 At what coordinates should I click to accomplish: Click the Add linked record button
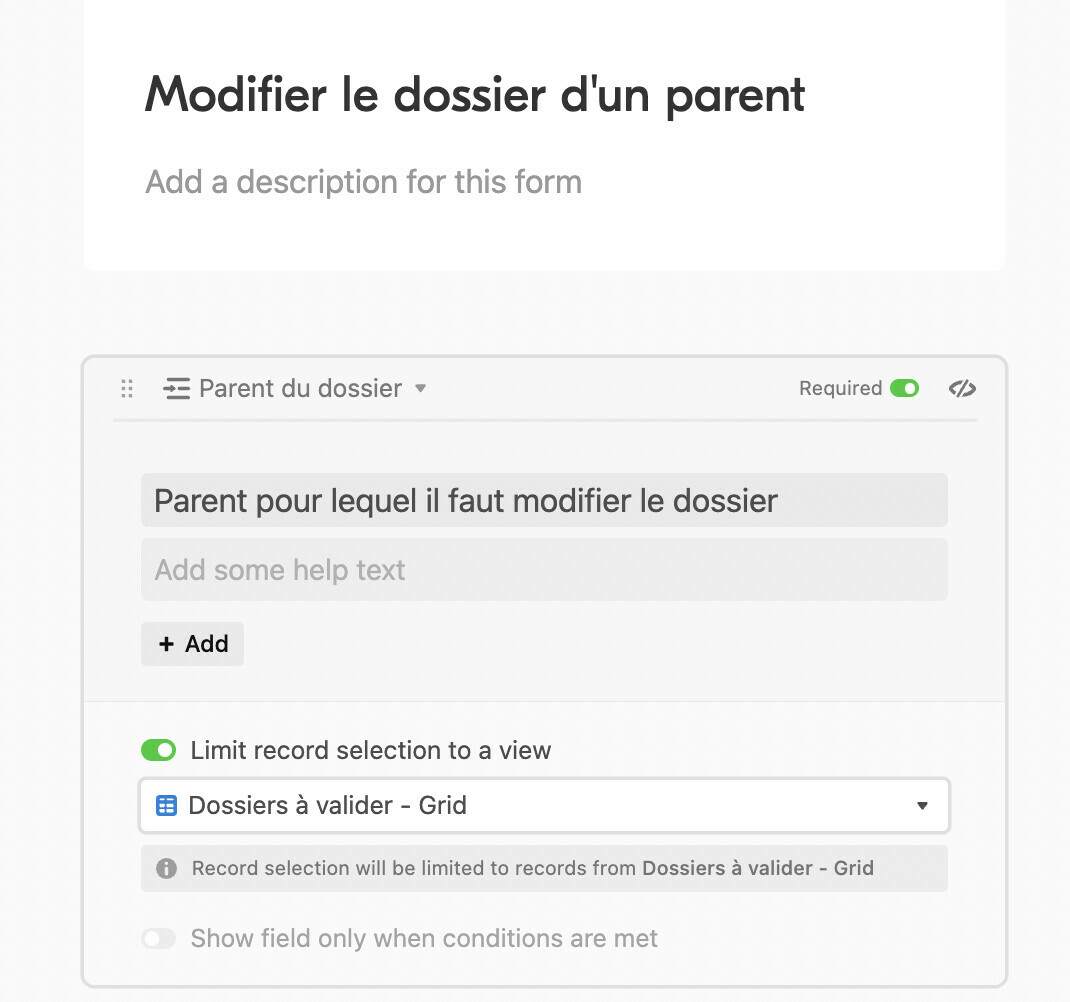[x=192, y=644]
